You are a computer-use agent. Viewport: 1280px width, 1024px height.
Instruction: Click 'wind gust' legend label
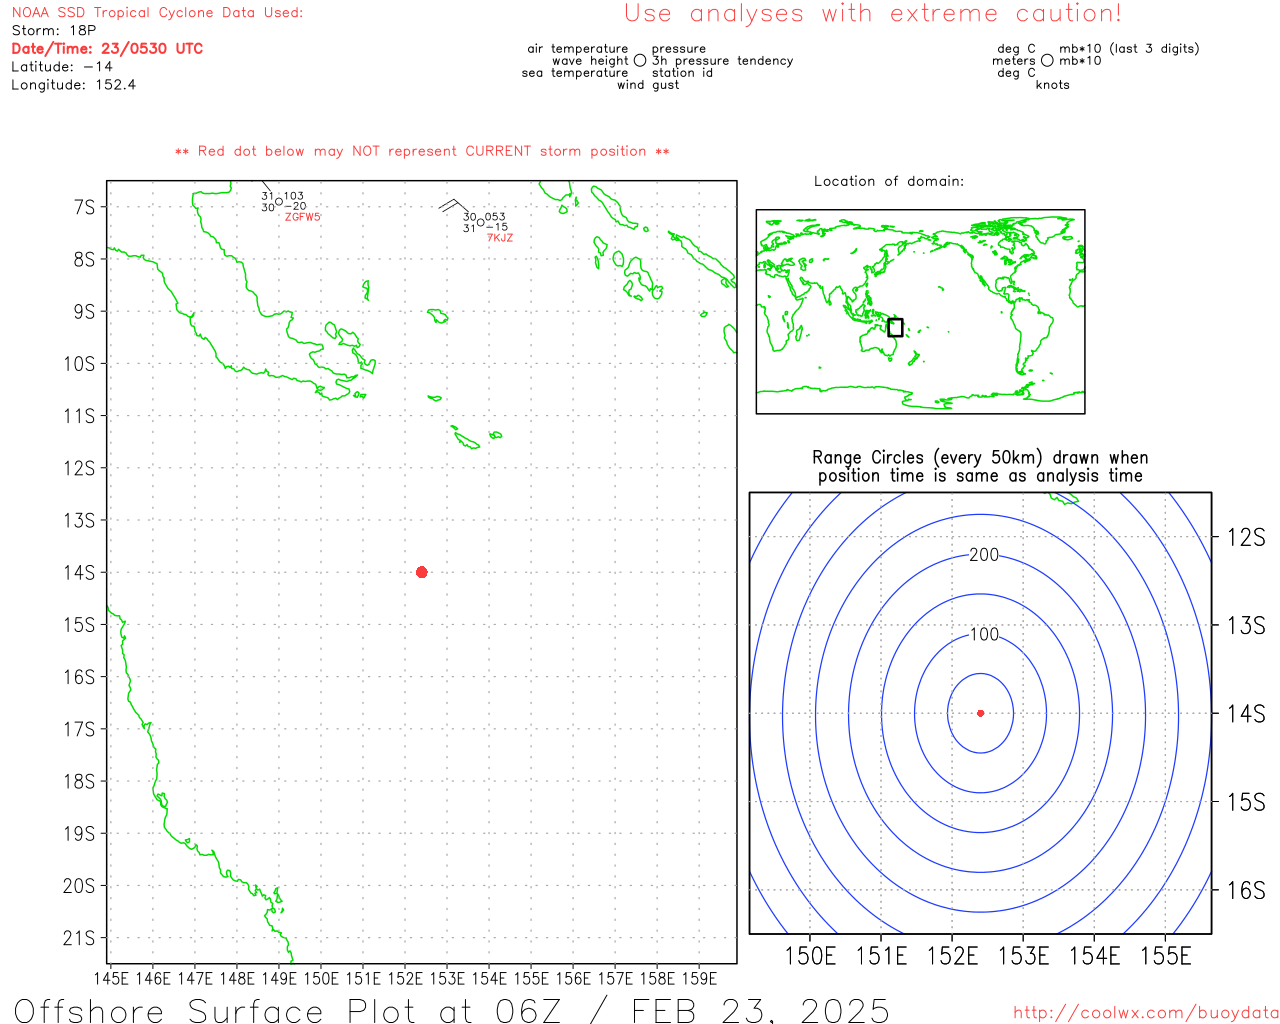pos(648,85)
